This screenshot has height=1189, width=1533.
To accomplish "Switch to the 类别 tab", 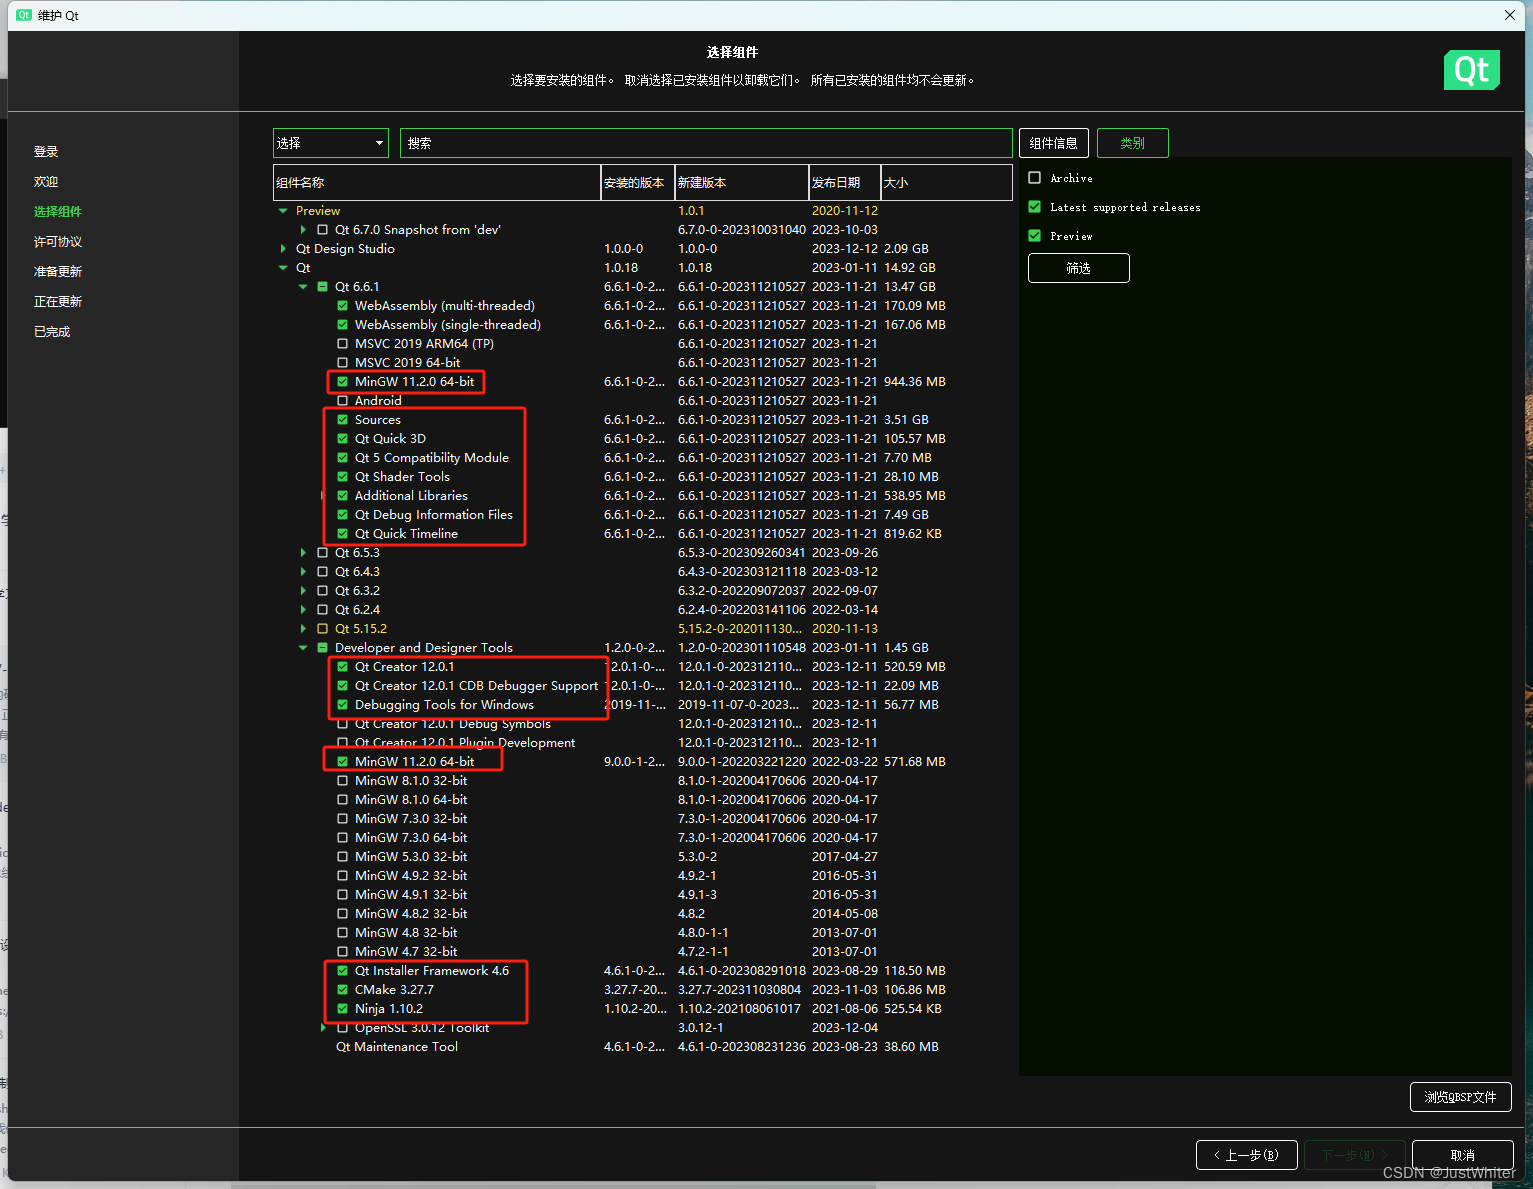I will (x=1132, y=142).
